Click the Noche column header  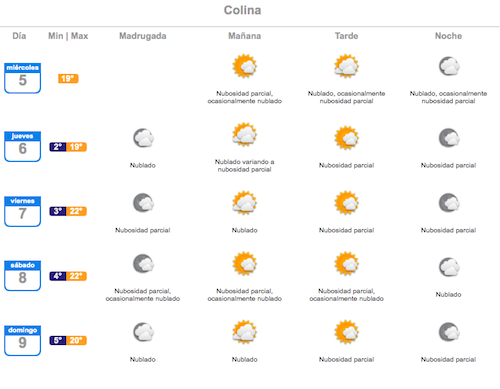pos(448,36)
